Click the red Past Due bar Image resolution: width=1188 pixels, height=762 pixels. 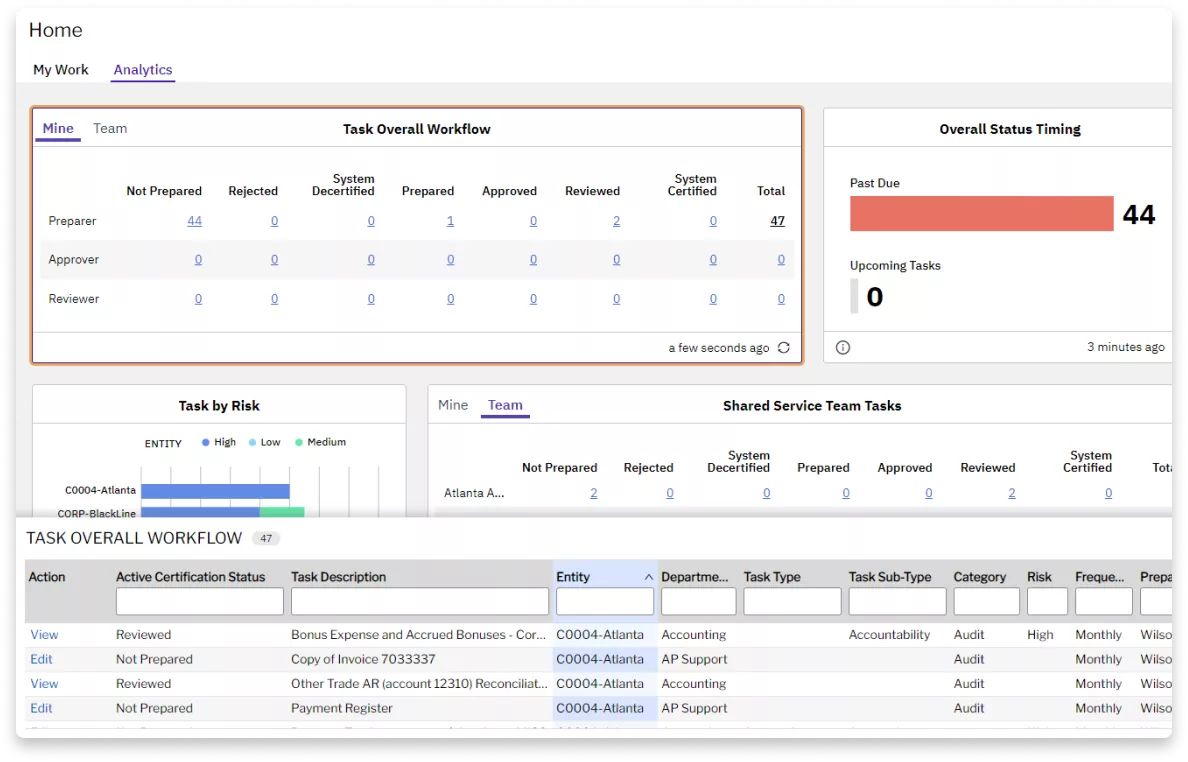tap(980, 214)
